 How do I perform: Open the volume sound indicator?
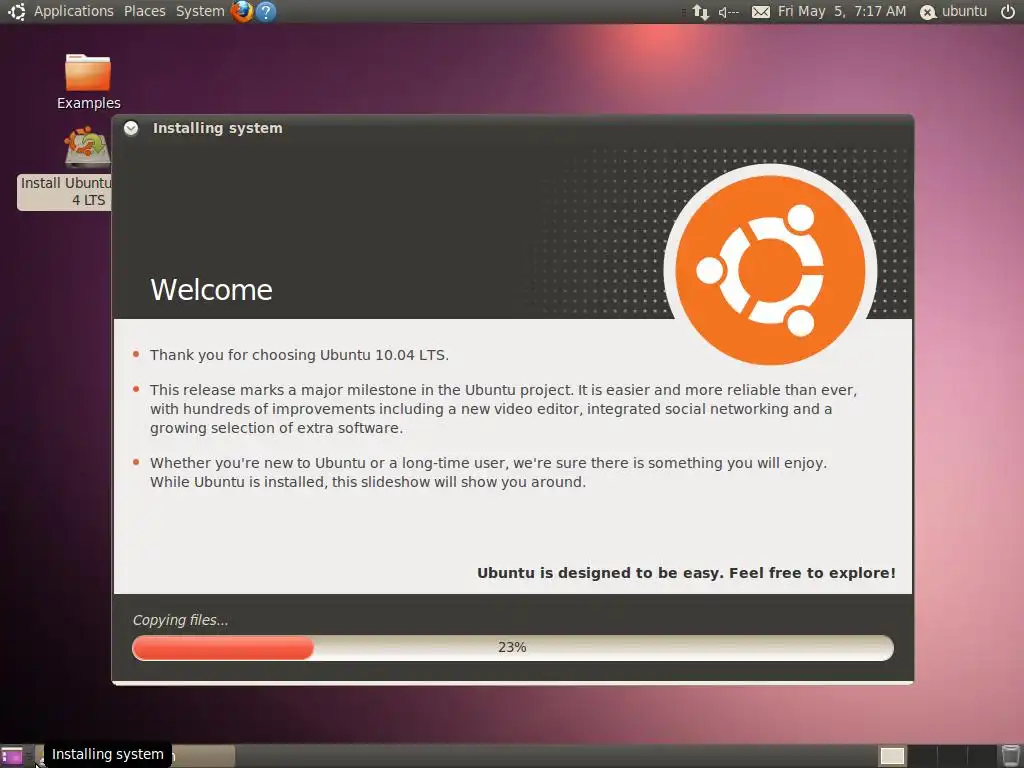[x=729, y=12]
